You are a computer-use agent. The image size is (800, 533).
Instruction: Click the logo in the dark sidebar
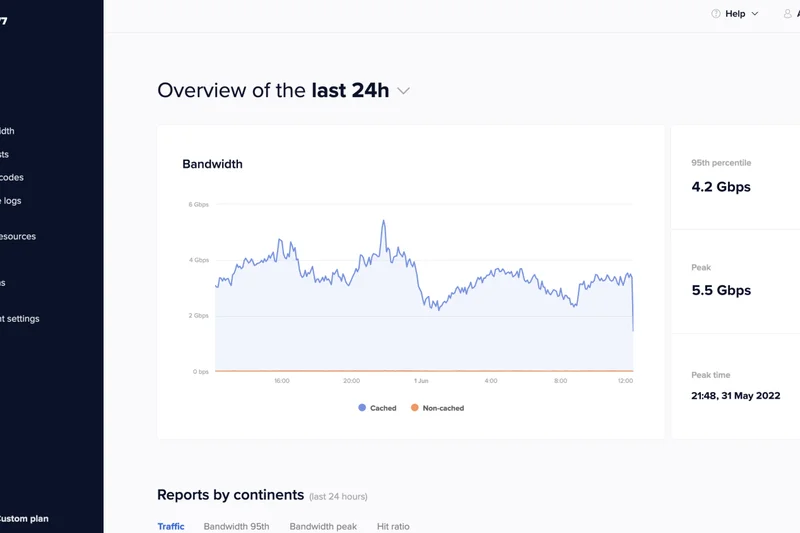click(4, 20)
